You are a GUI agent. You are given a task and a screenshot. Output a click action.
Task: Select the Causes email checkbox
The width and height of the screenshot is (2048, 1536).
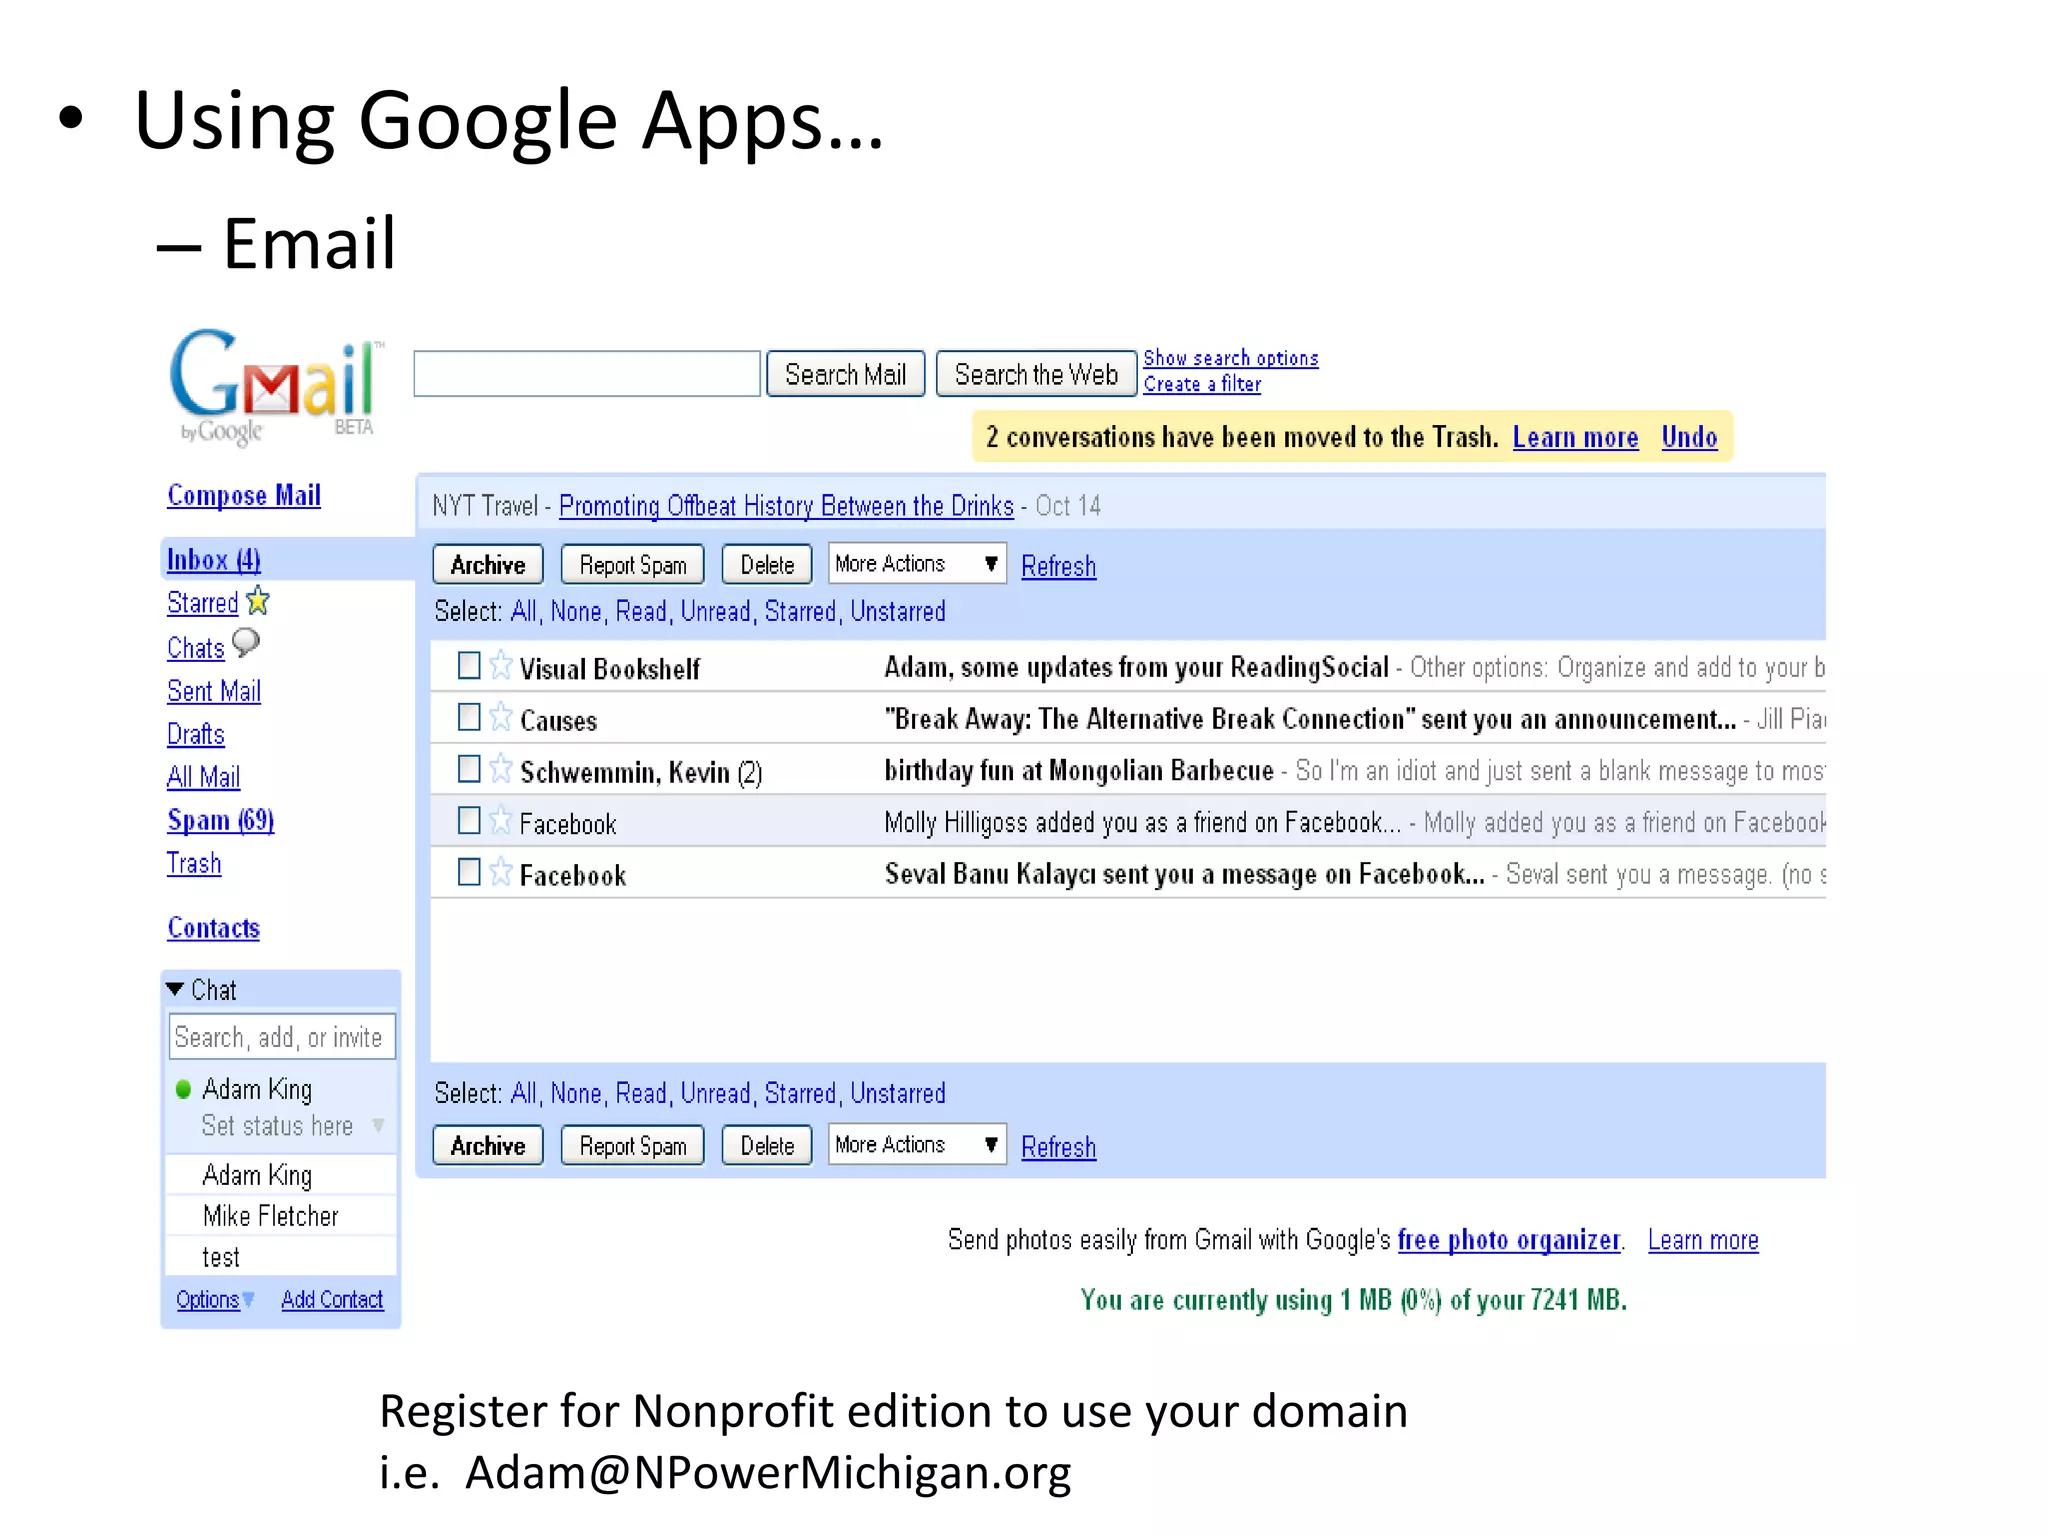[468, 717]
